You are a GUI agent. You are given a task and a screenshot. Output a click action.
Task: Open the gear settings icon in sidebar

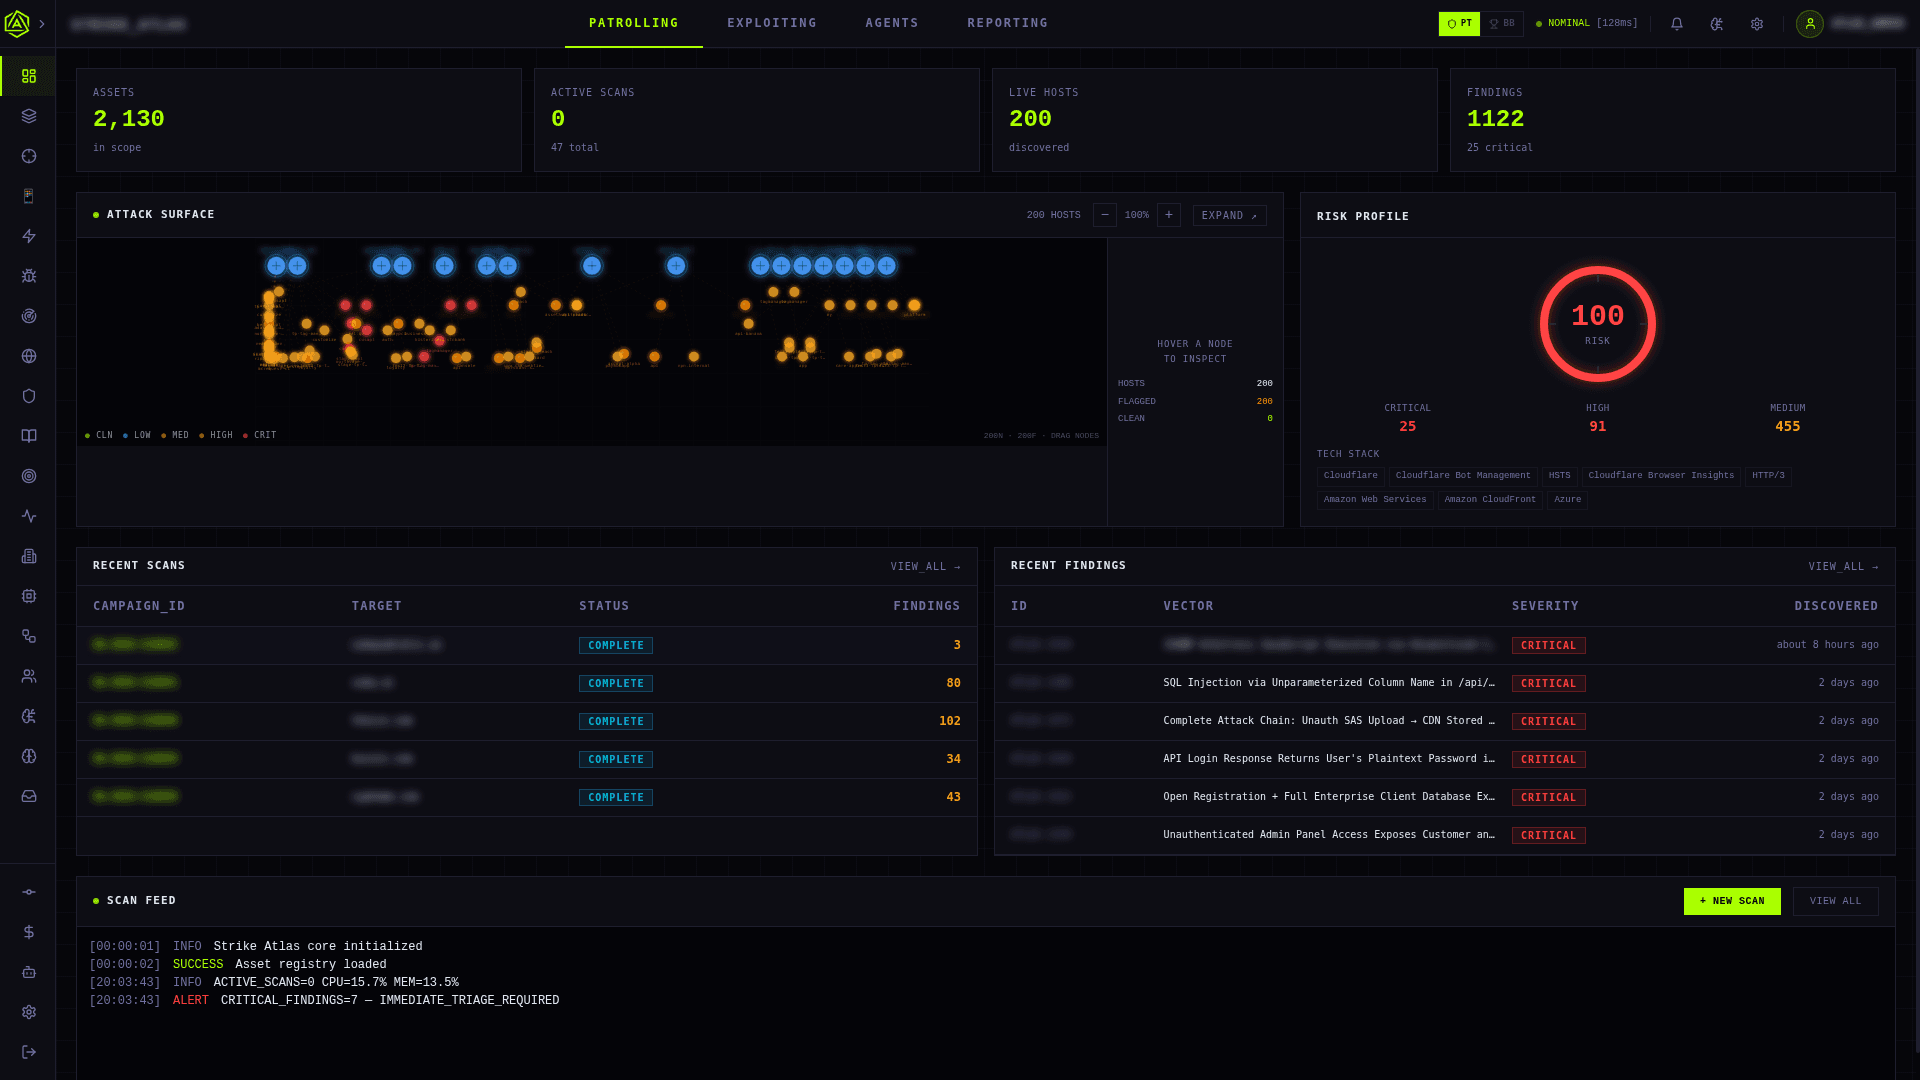[29, 1012]
